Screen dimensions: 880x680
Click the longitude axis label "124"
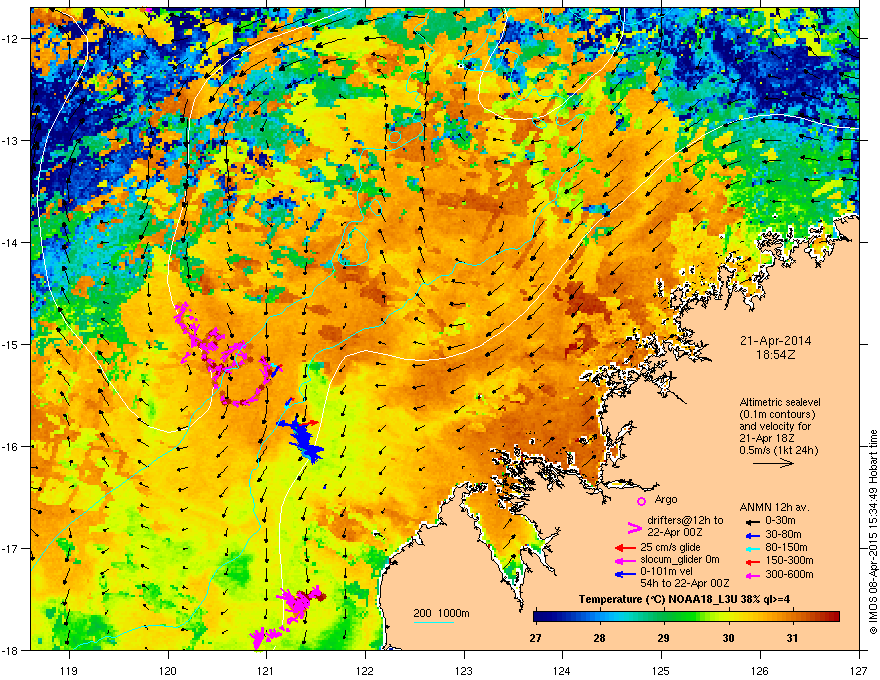(x=562, y=670)
